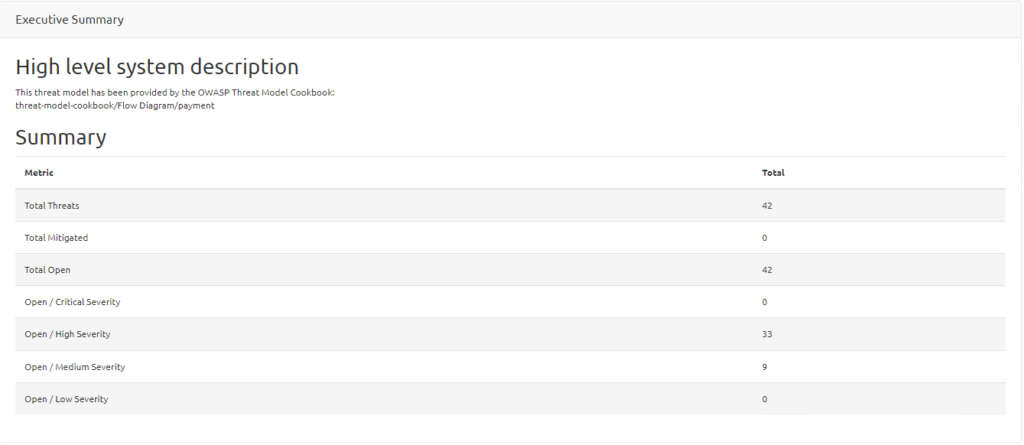Click the Total column header
The height and width of the screenshot is (445, 1024).
click(x=773, y=173)
